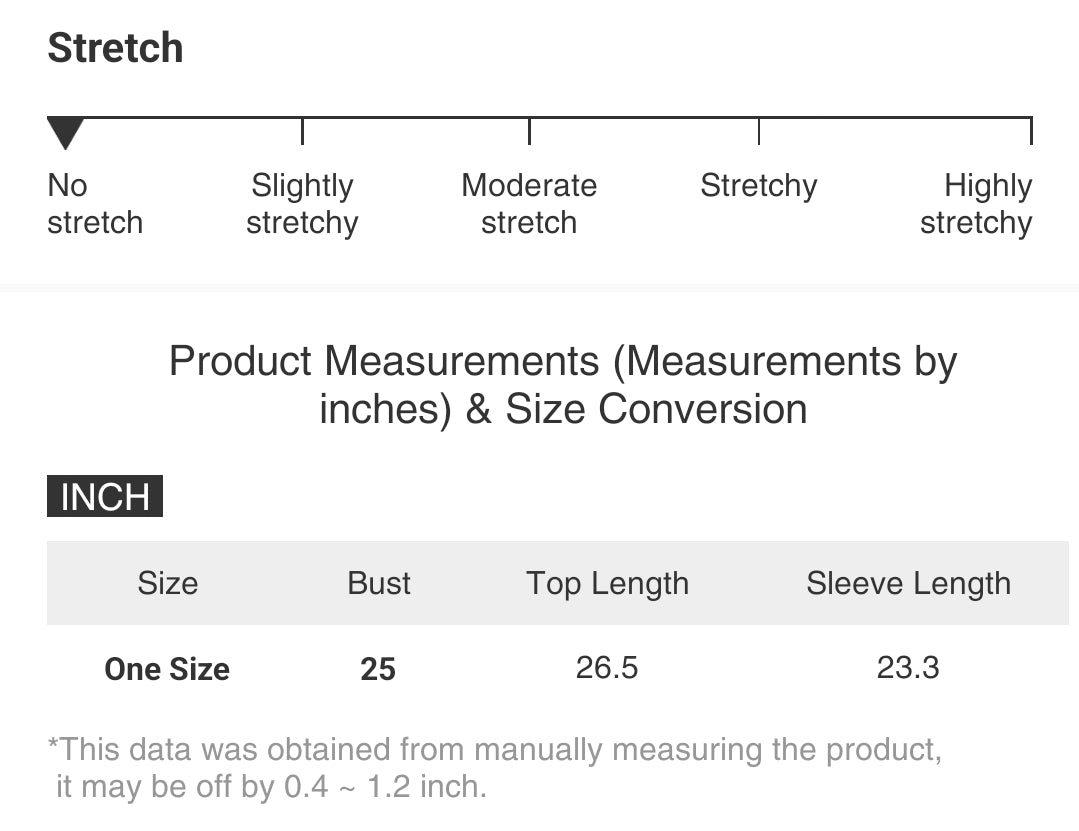Click the "Slightly stretchy" scale label
Screen dimensions: 1079x831
(x=302, y=204)
